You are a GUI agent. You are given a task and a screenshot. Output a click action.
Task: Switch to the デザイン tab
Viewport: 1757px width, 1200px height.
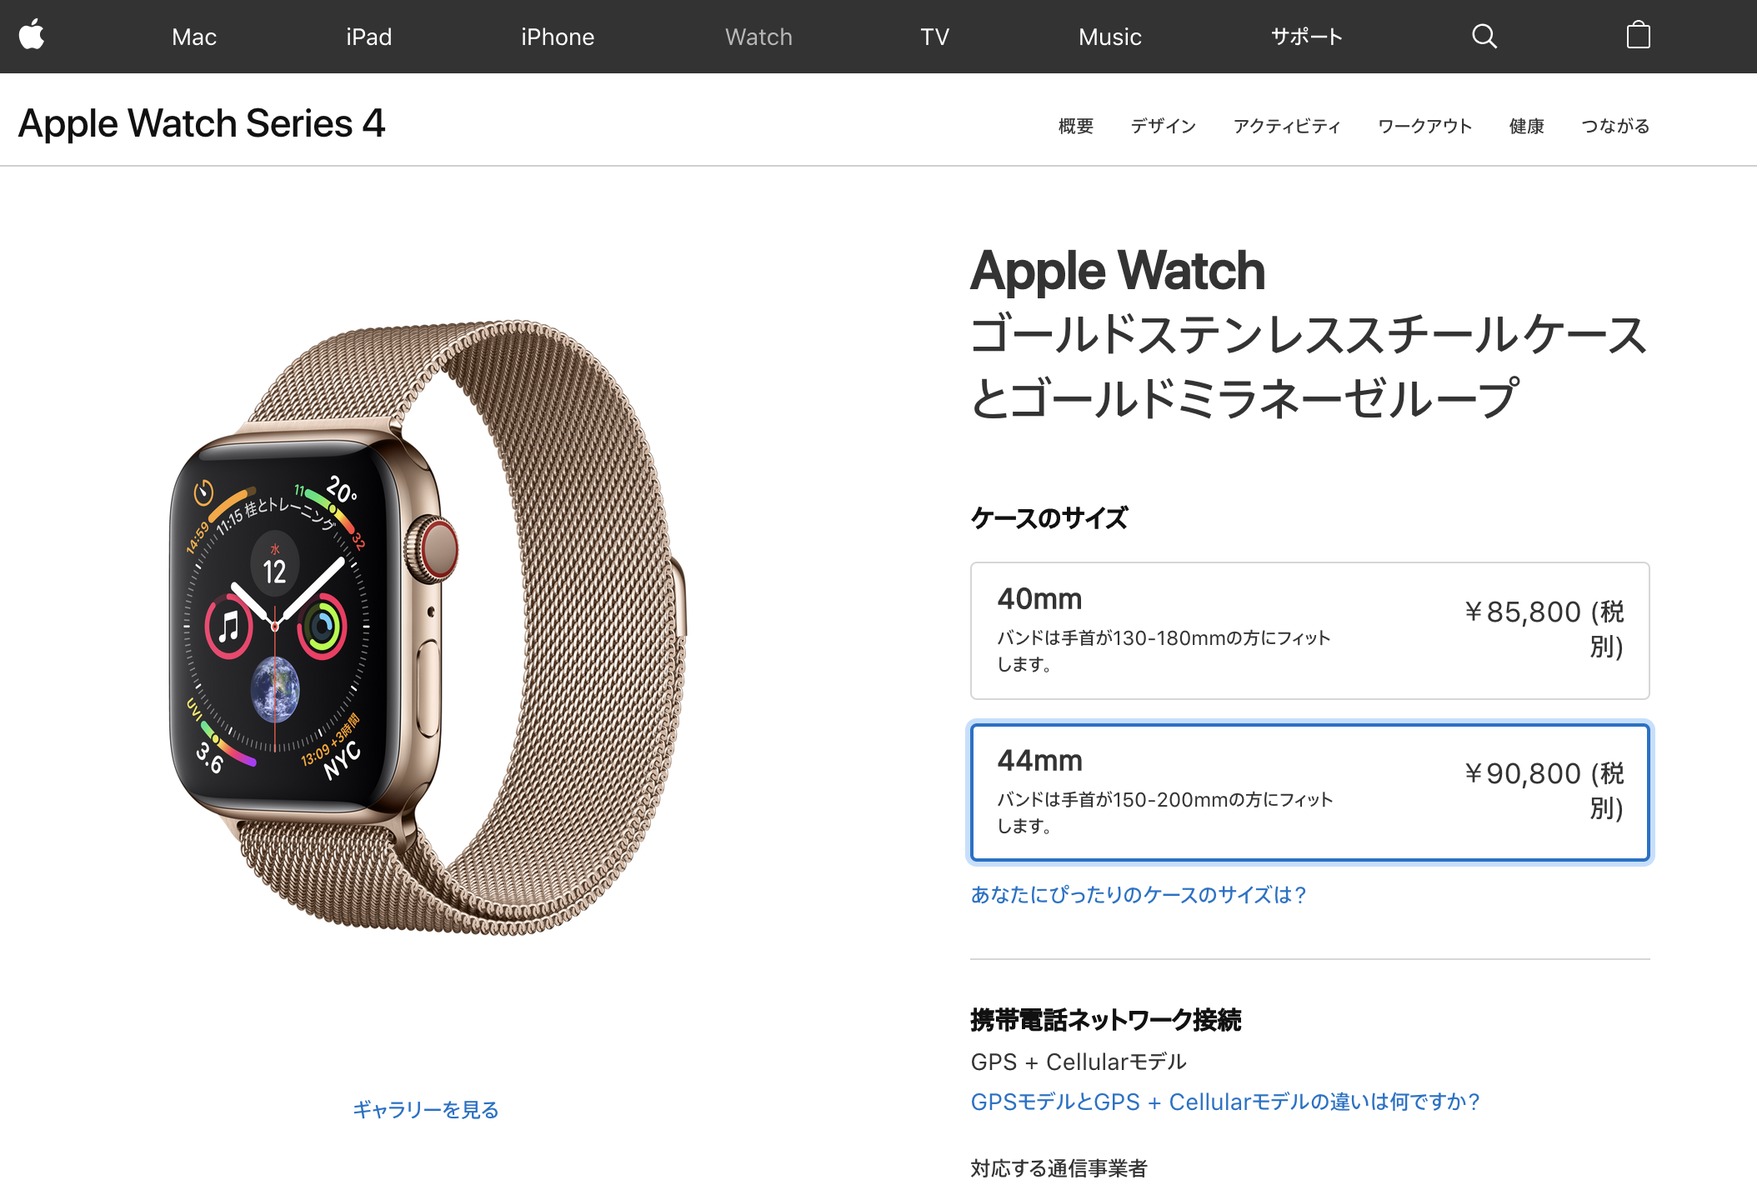1163,126
